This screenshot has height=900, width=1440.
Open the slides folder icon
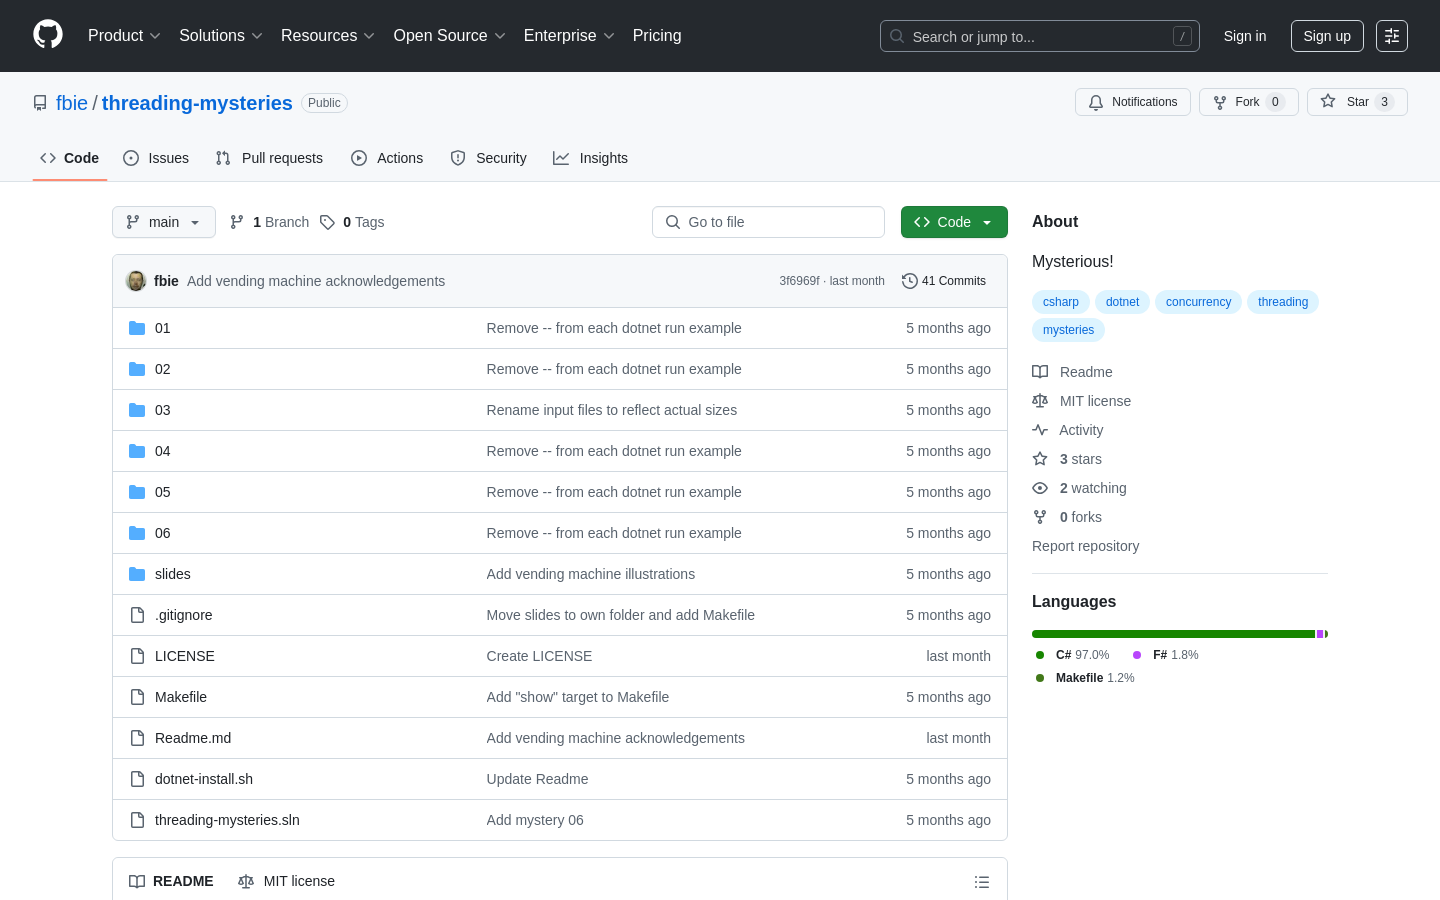[137, 574]
